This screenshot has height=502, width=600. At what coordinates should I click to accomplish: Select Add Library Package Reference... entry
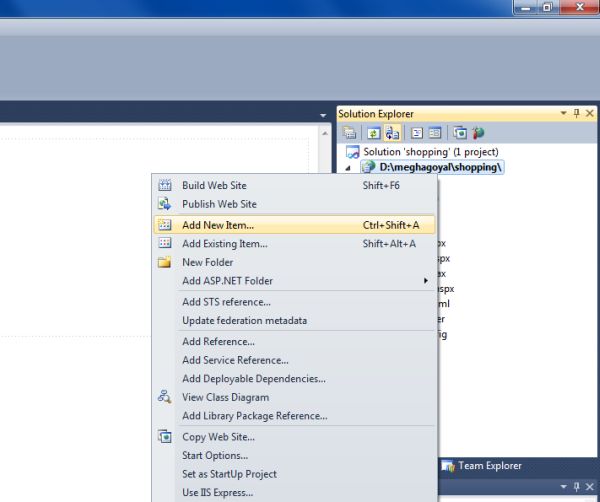pyautogui.click(x=294, y=416)
